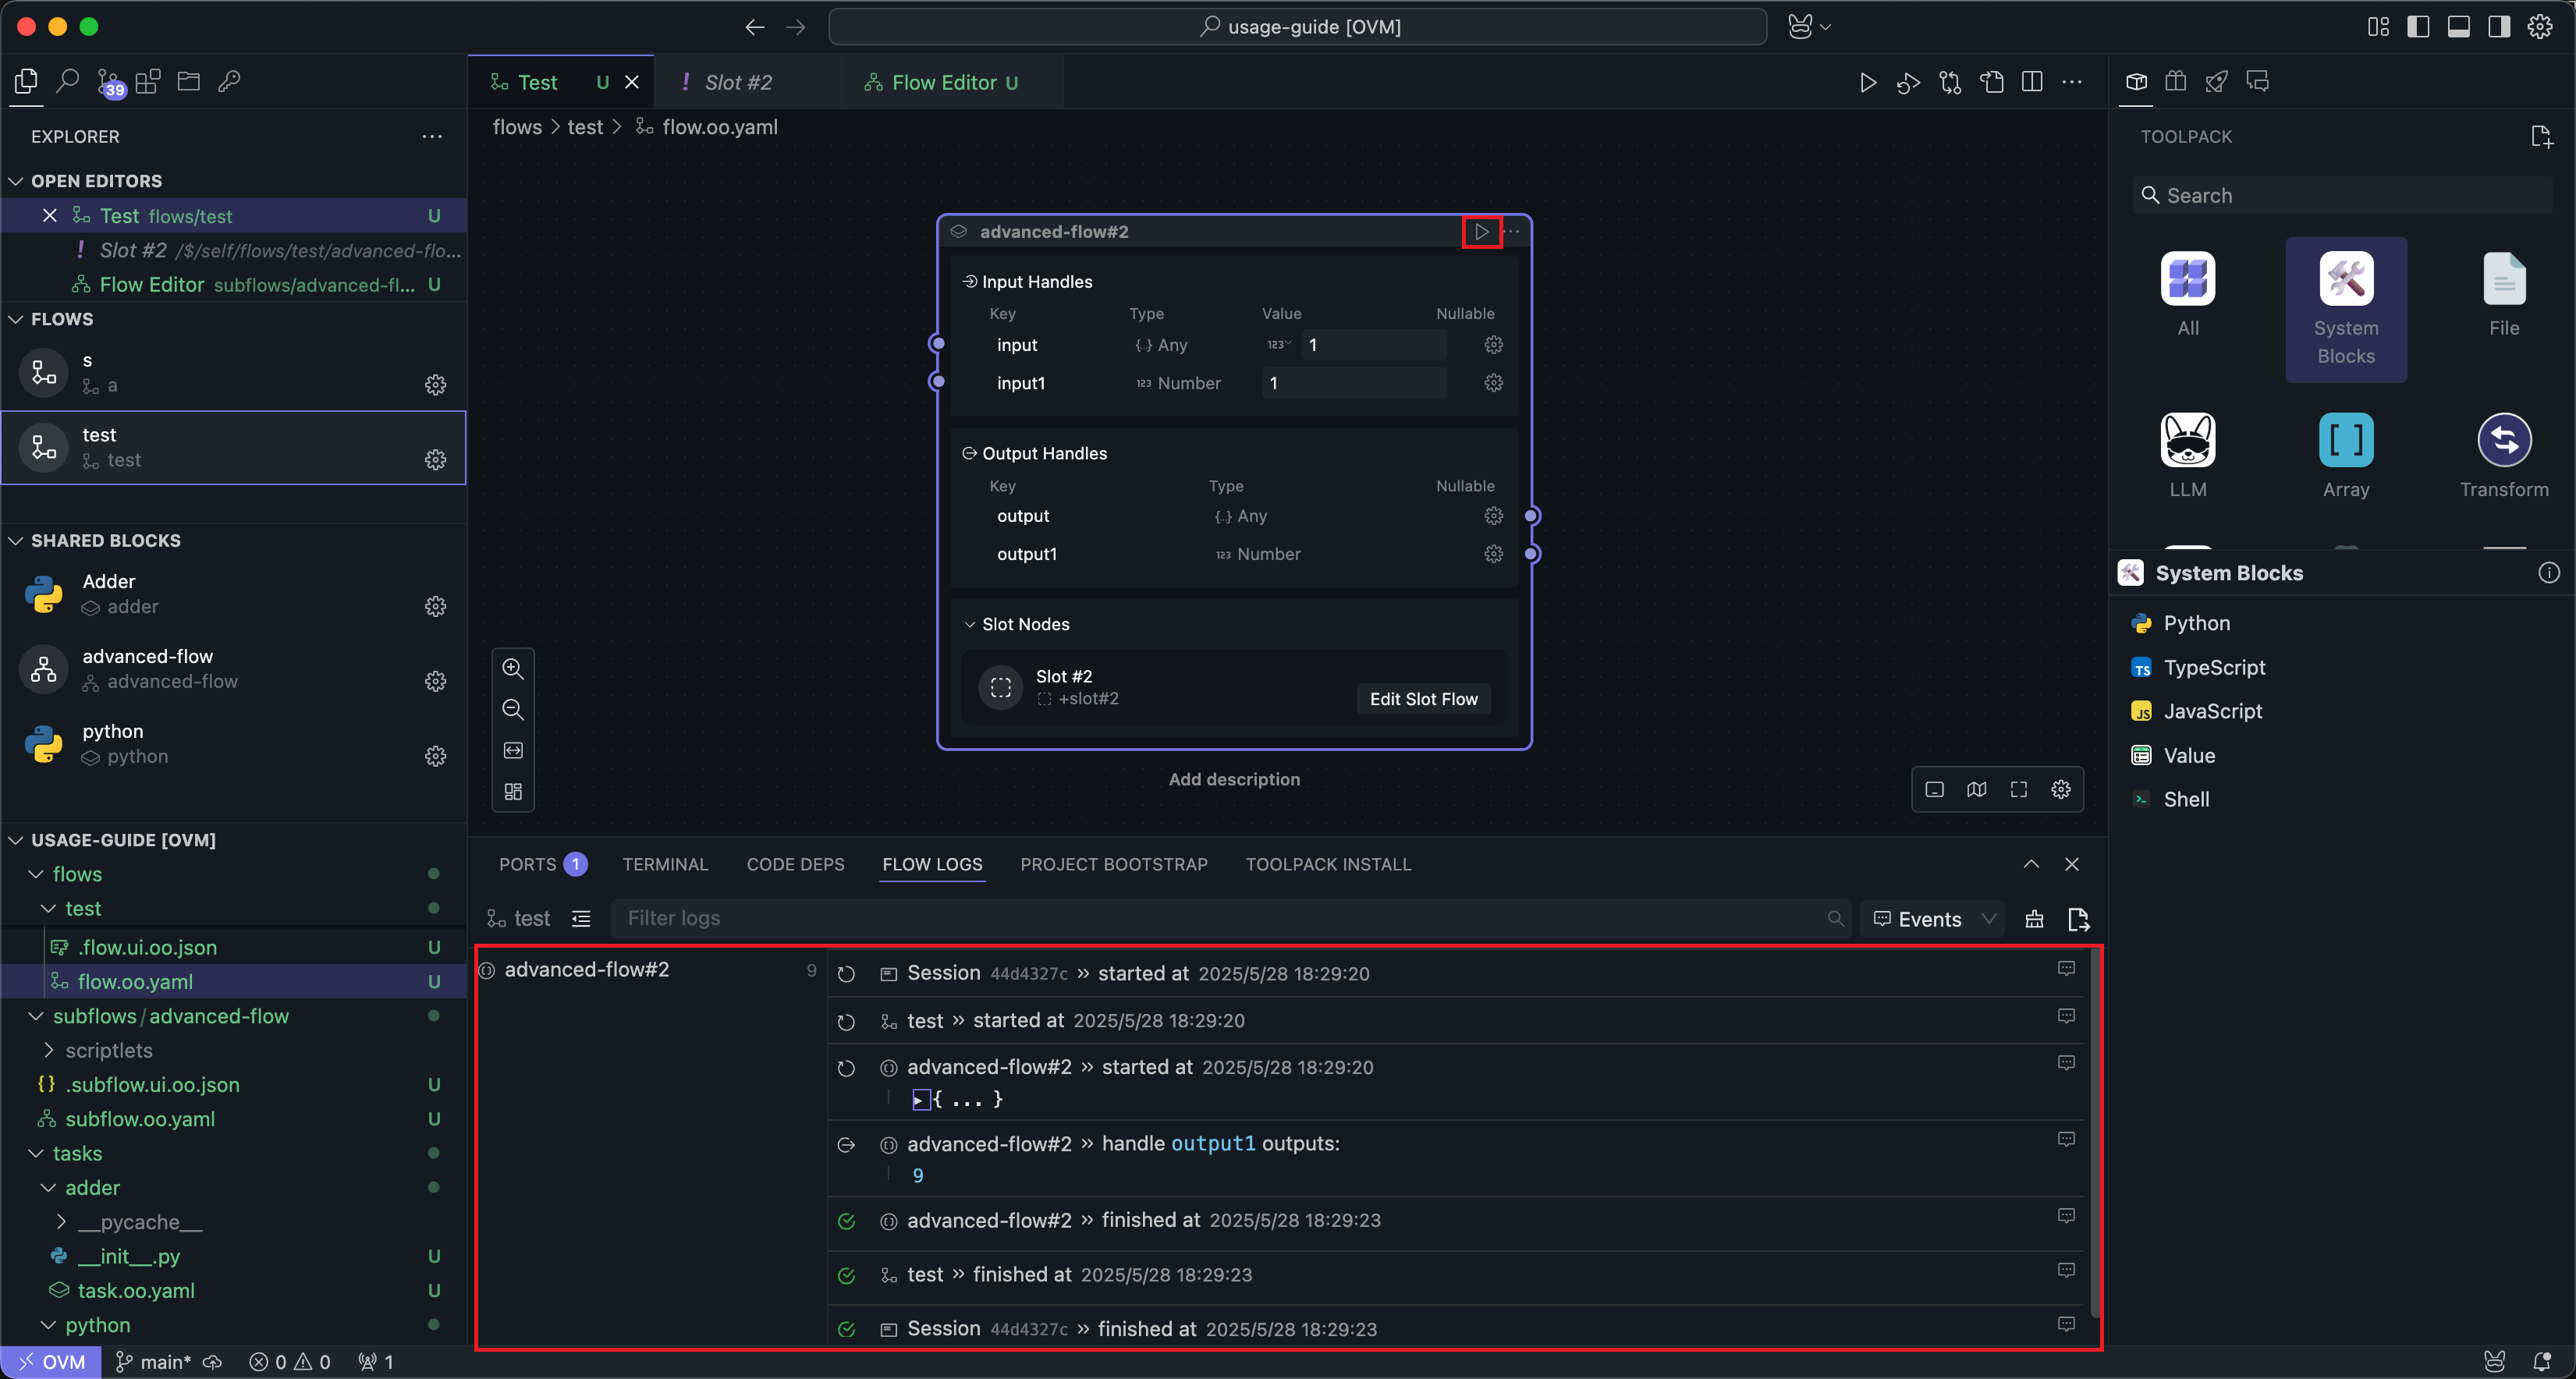This screenshot has height=1379, width=2576.
Task: Click the Edit Slot Flow button
Action: coord(1422,699)
